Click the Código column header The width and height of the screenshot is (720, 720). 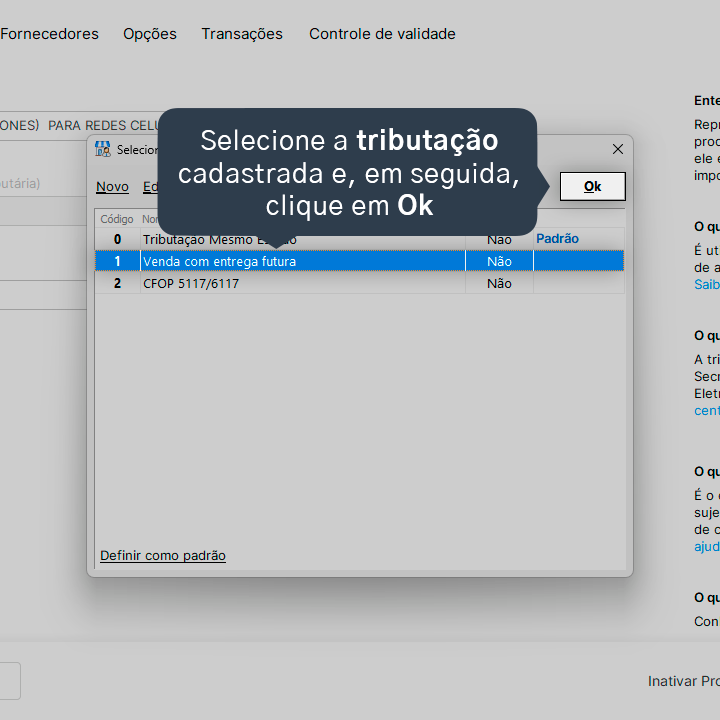[x=117, y=219]
